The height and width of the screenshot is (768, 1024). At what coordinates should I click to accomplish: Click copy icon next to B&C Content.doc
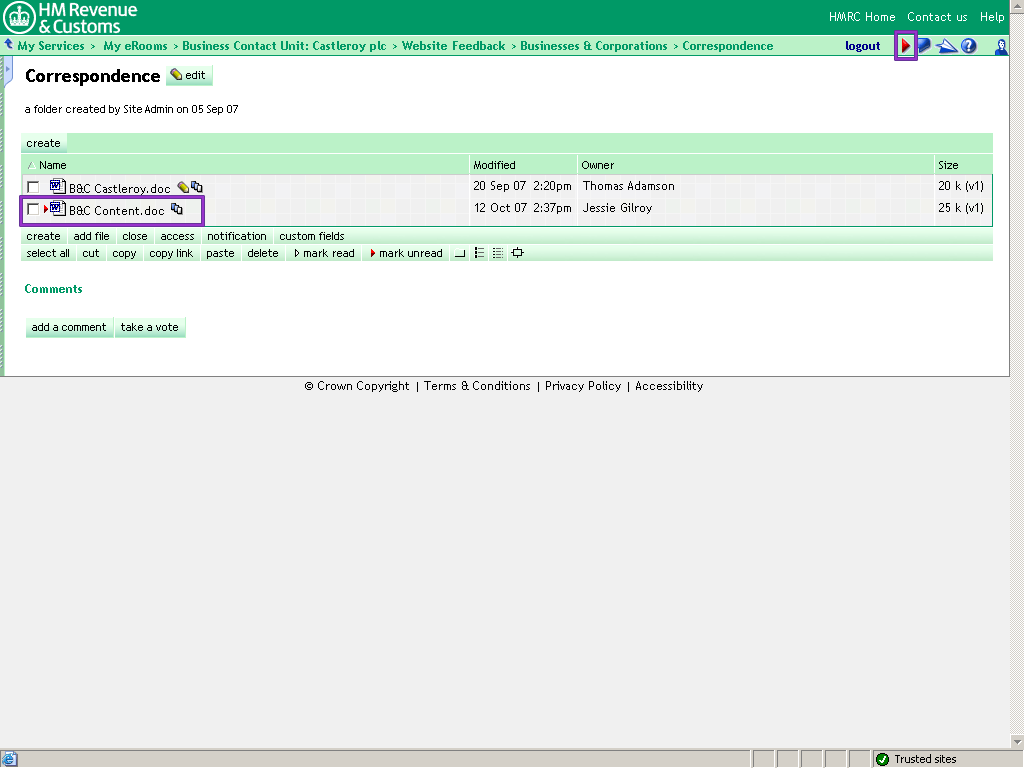coord(177,209)
